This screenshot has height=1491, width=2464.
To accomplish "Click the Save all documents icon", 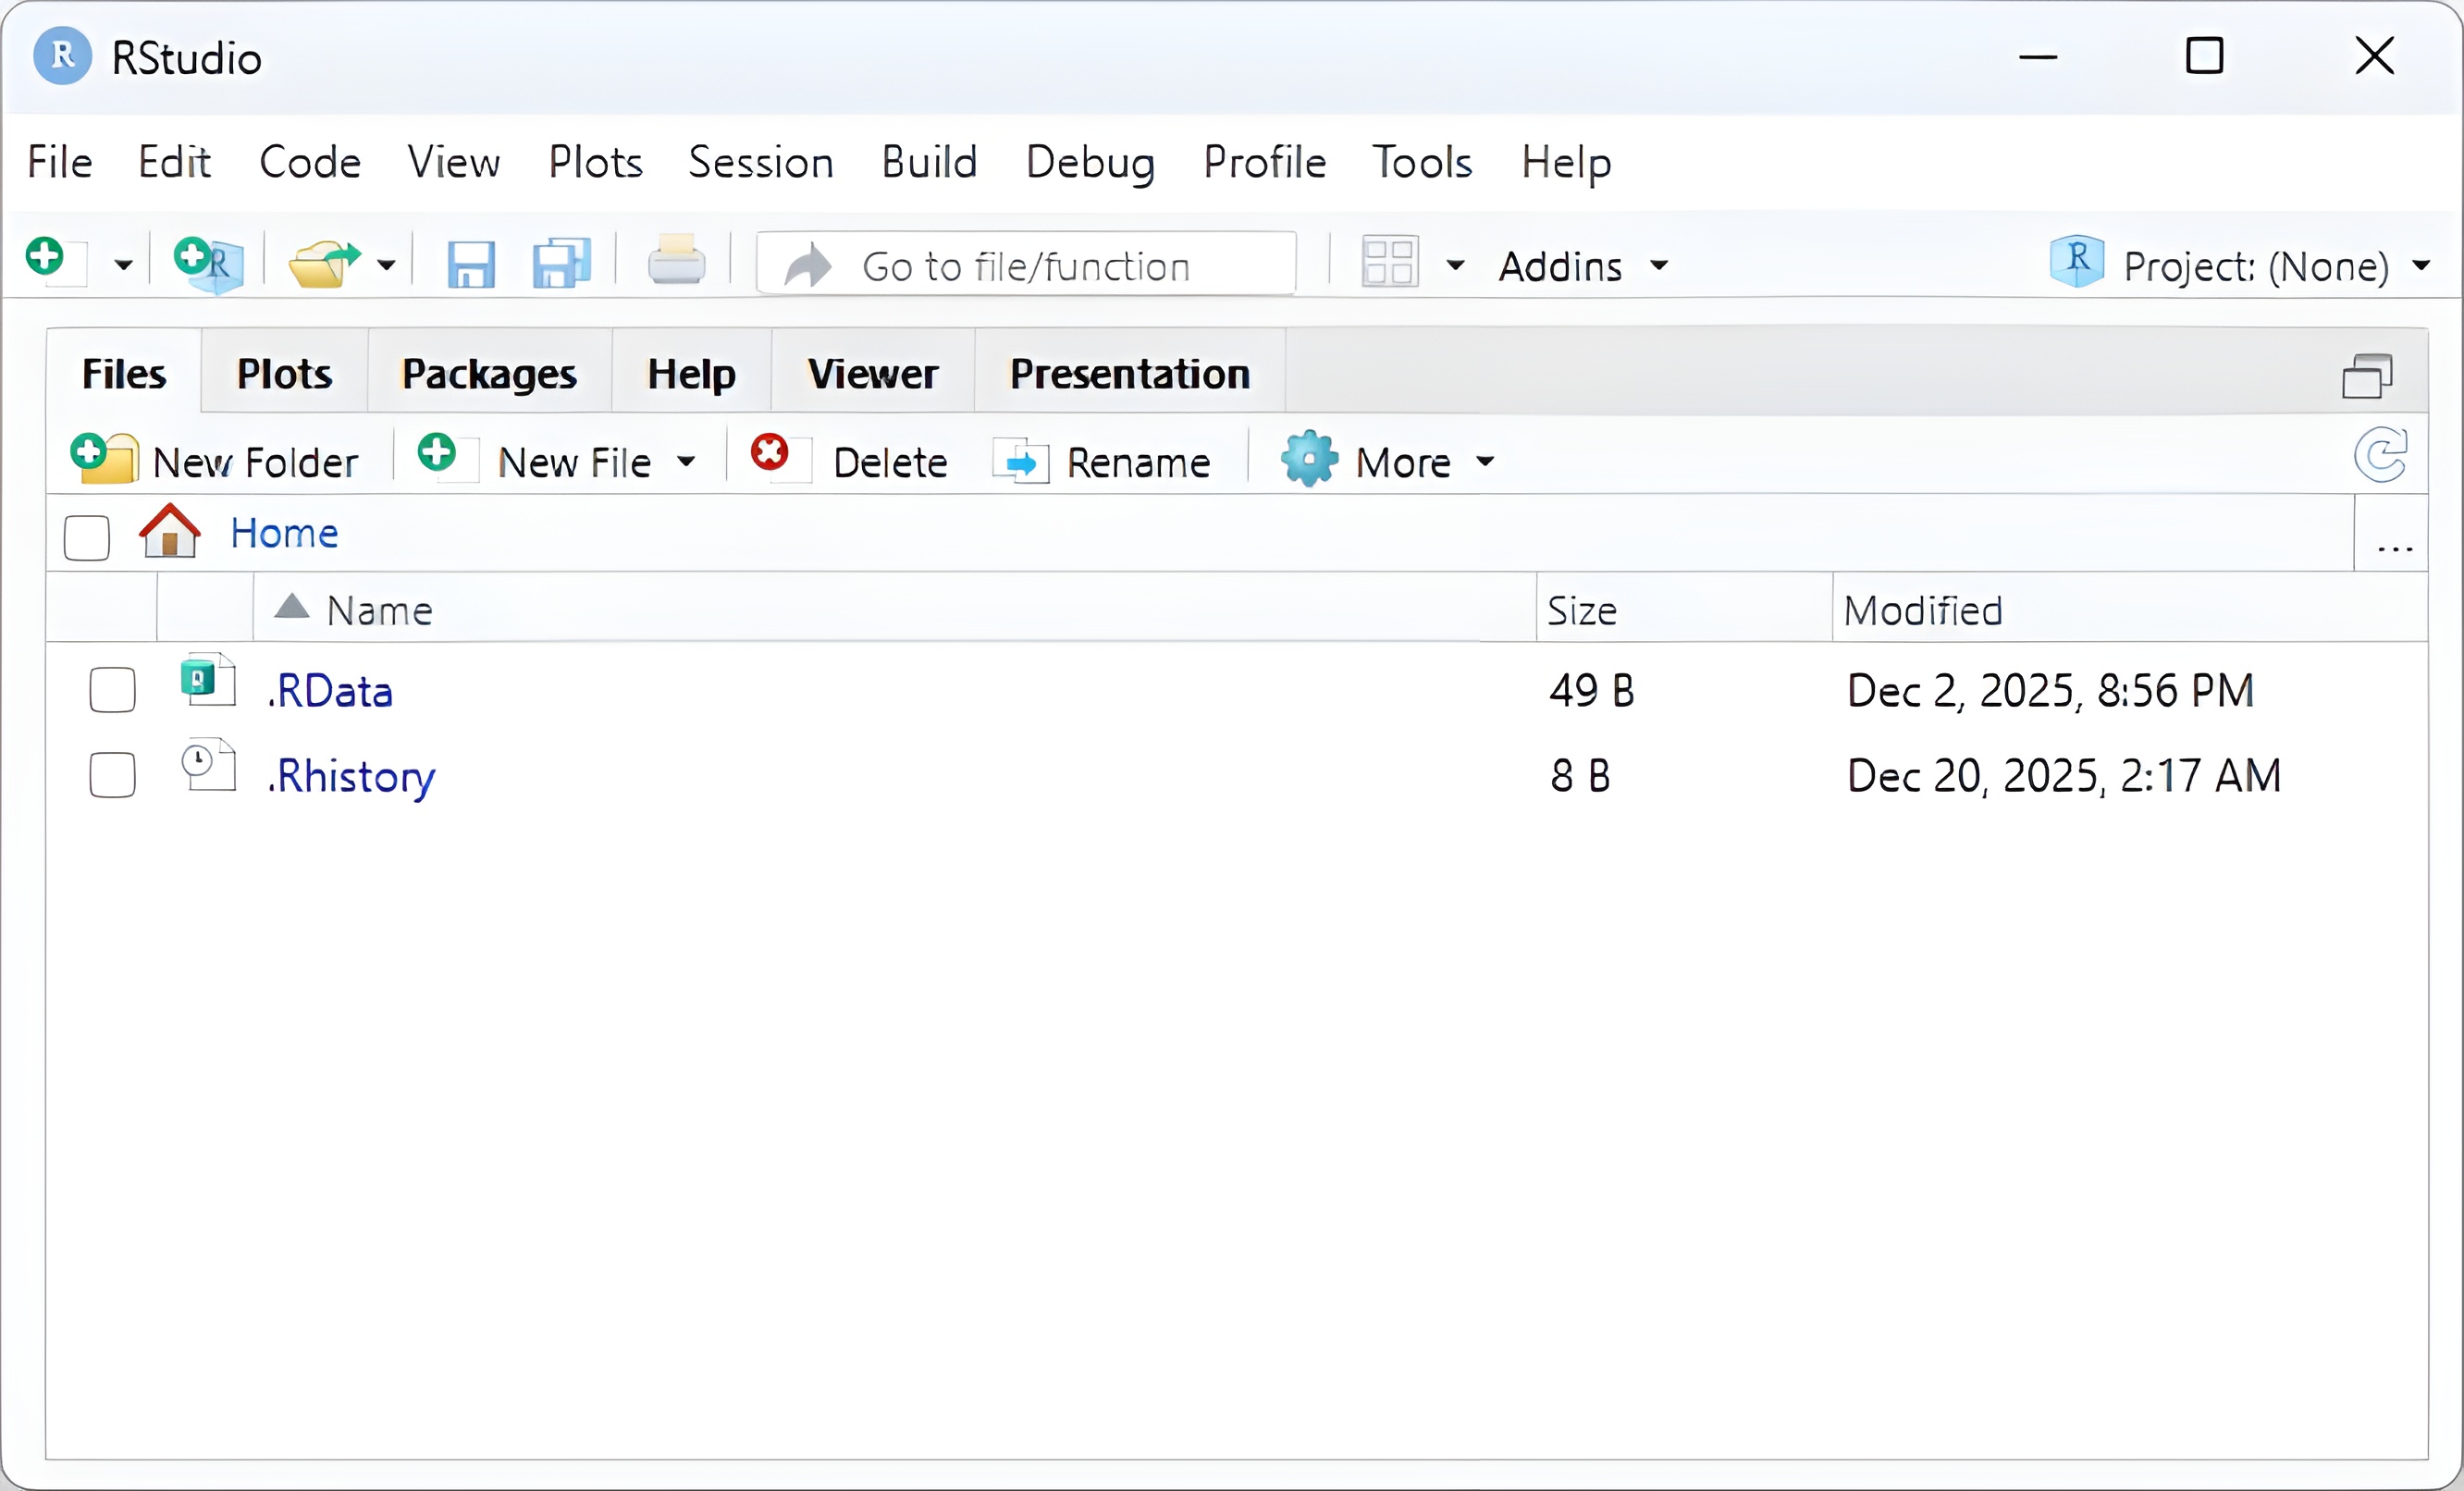I will 561,264.
